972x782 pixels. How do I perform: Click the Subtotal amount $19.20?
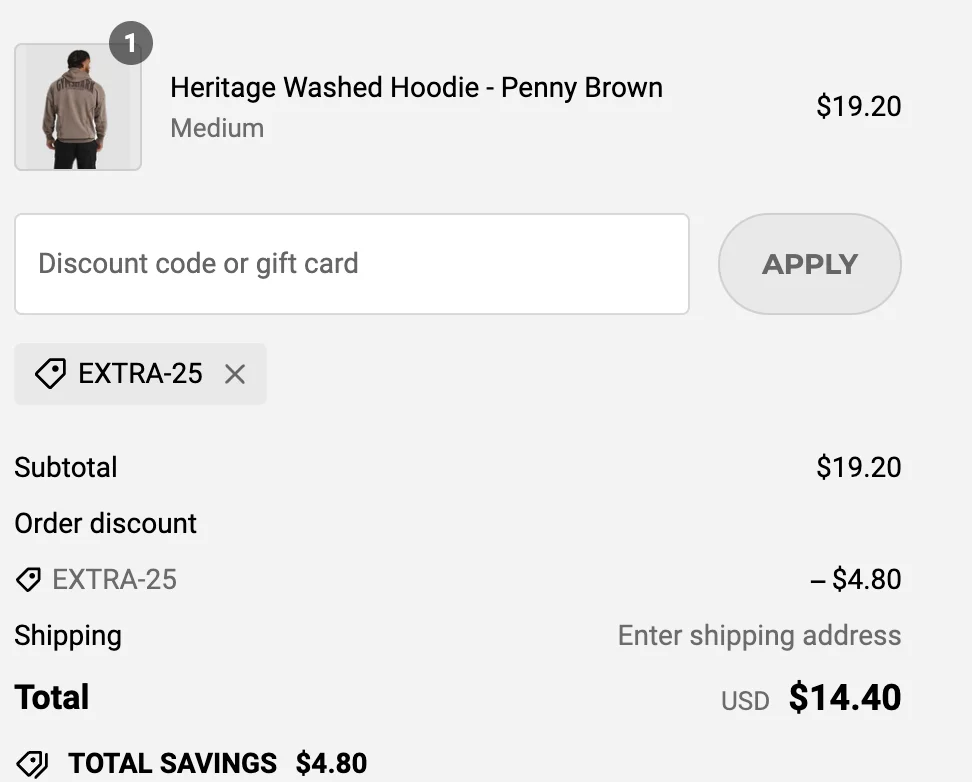pyautogui.click(x=859, y=467)
